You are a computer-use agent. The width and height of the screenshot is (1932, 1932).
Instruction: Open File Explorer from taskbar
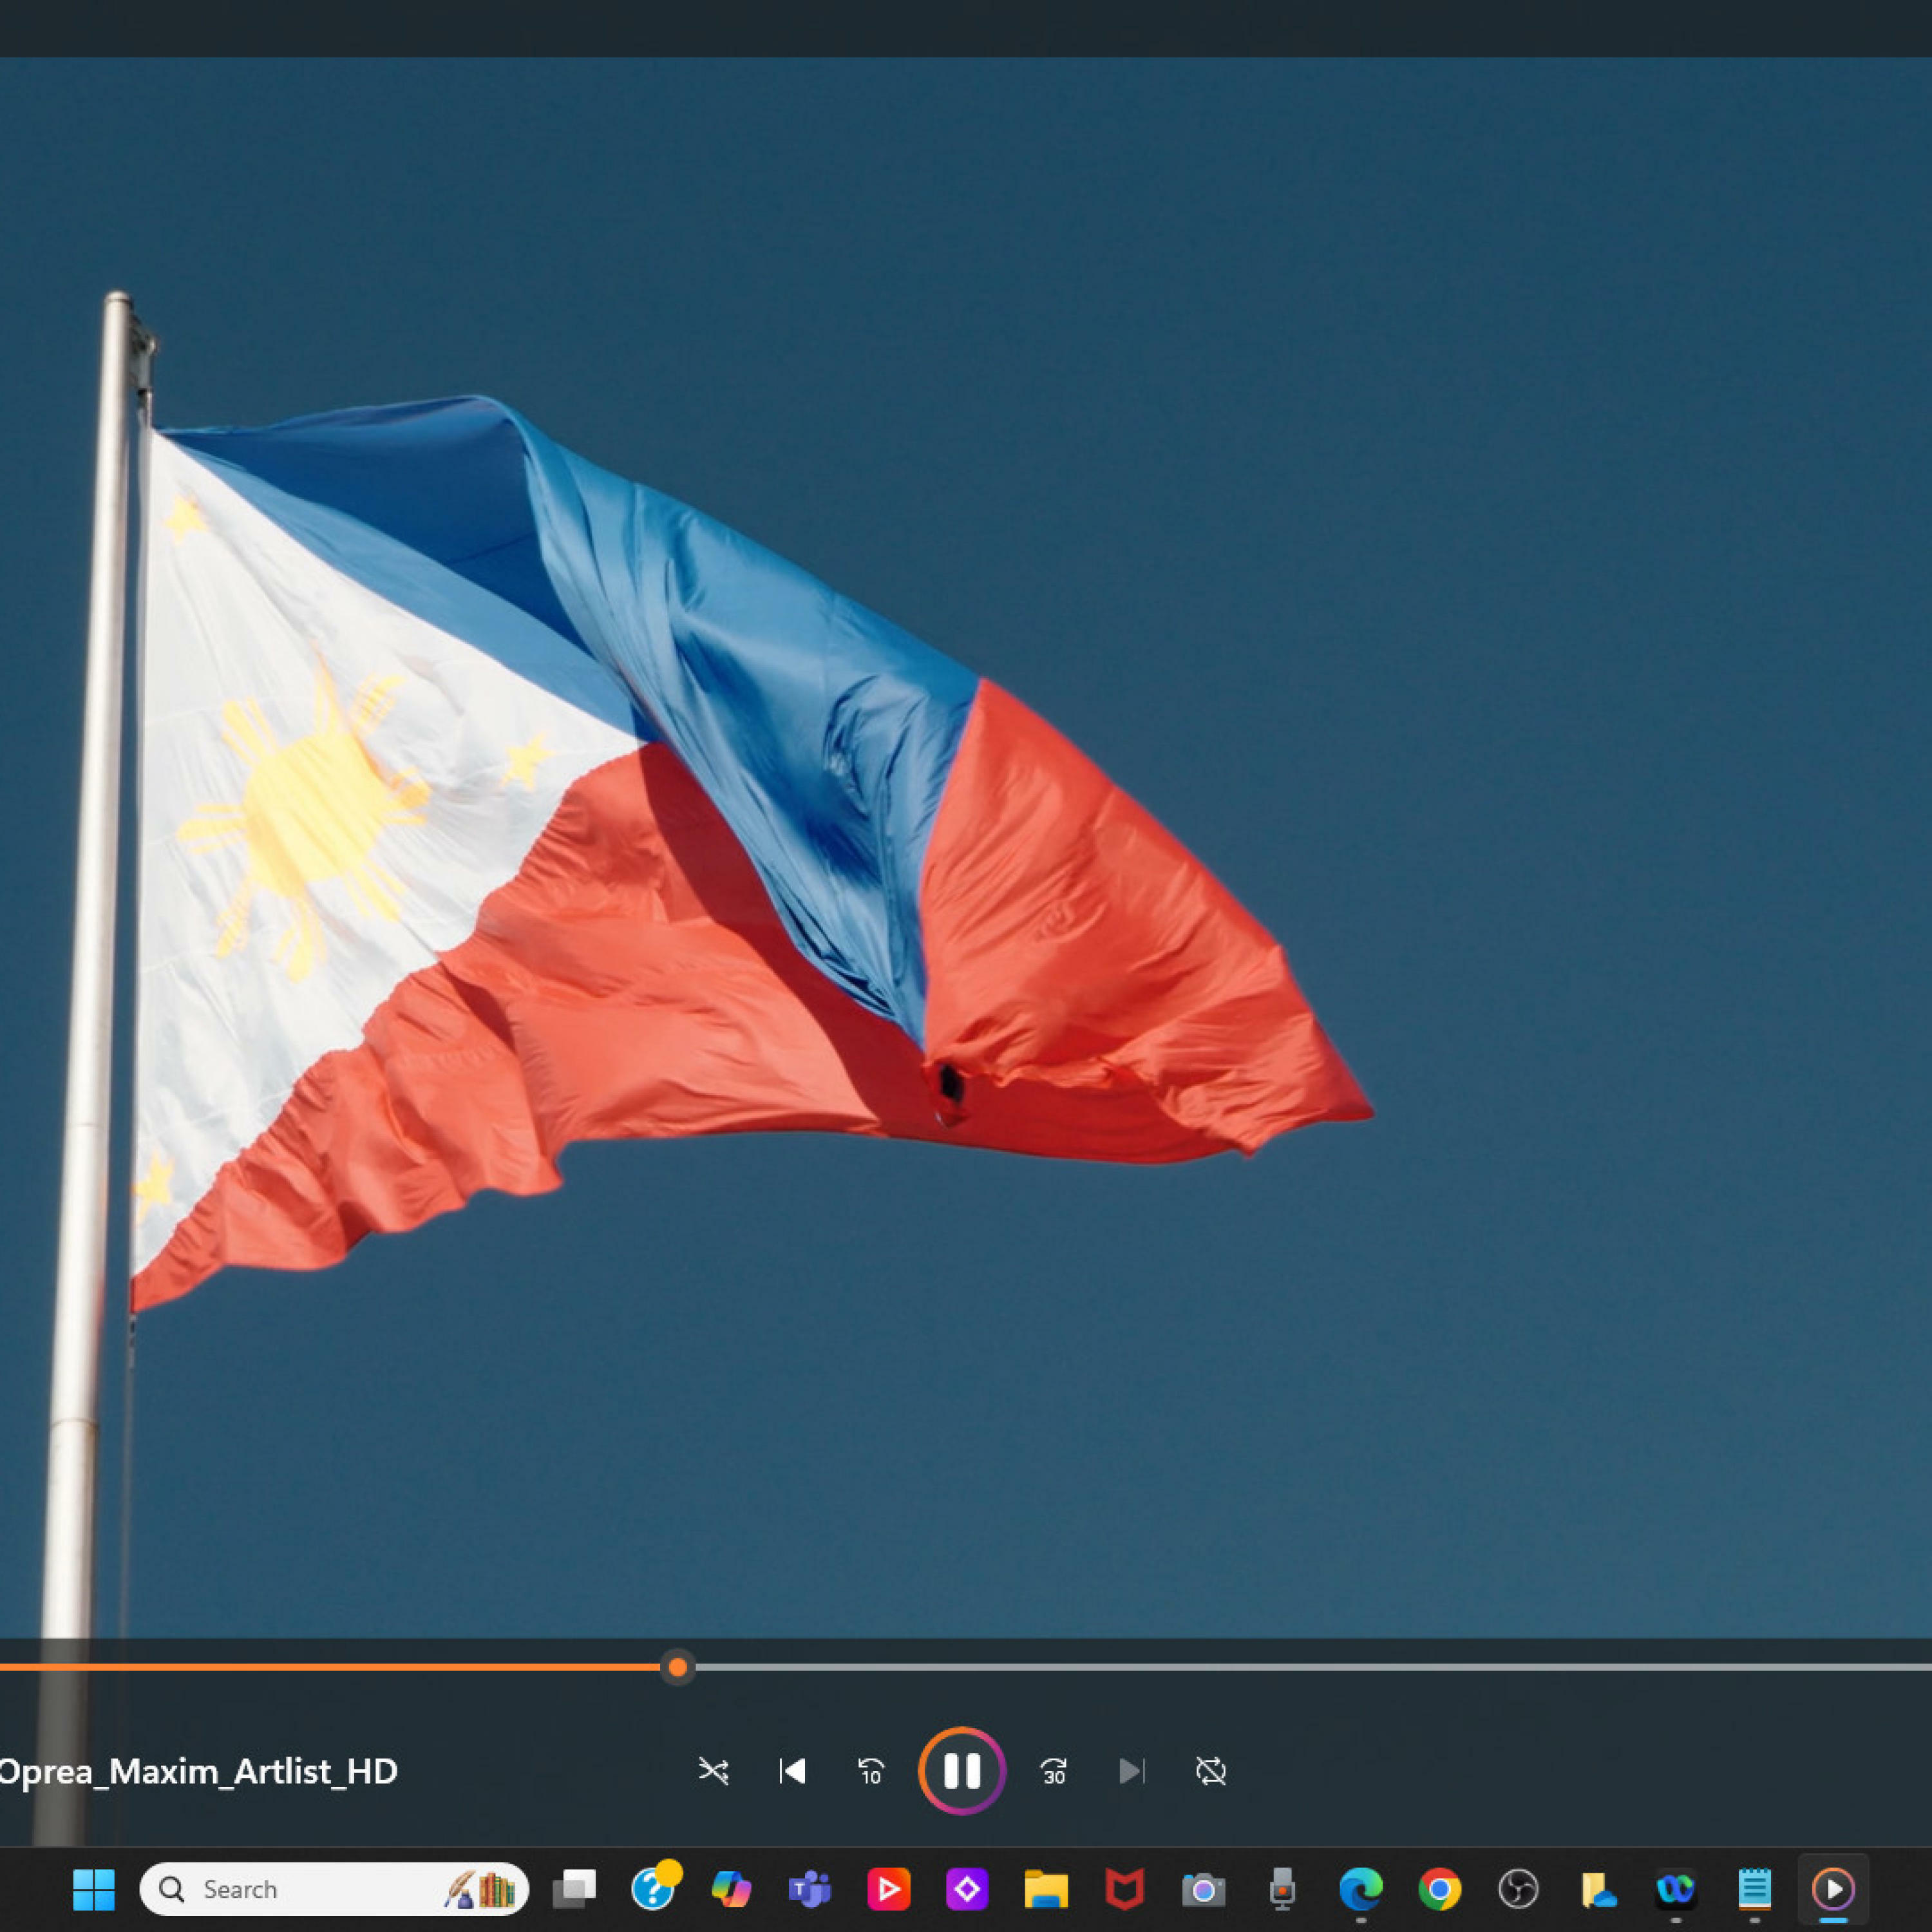(x=1046, y=1889)
